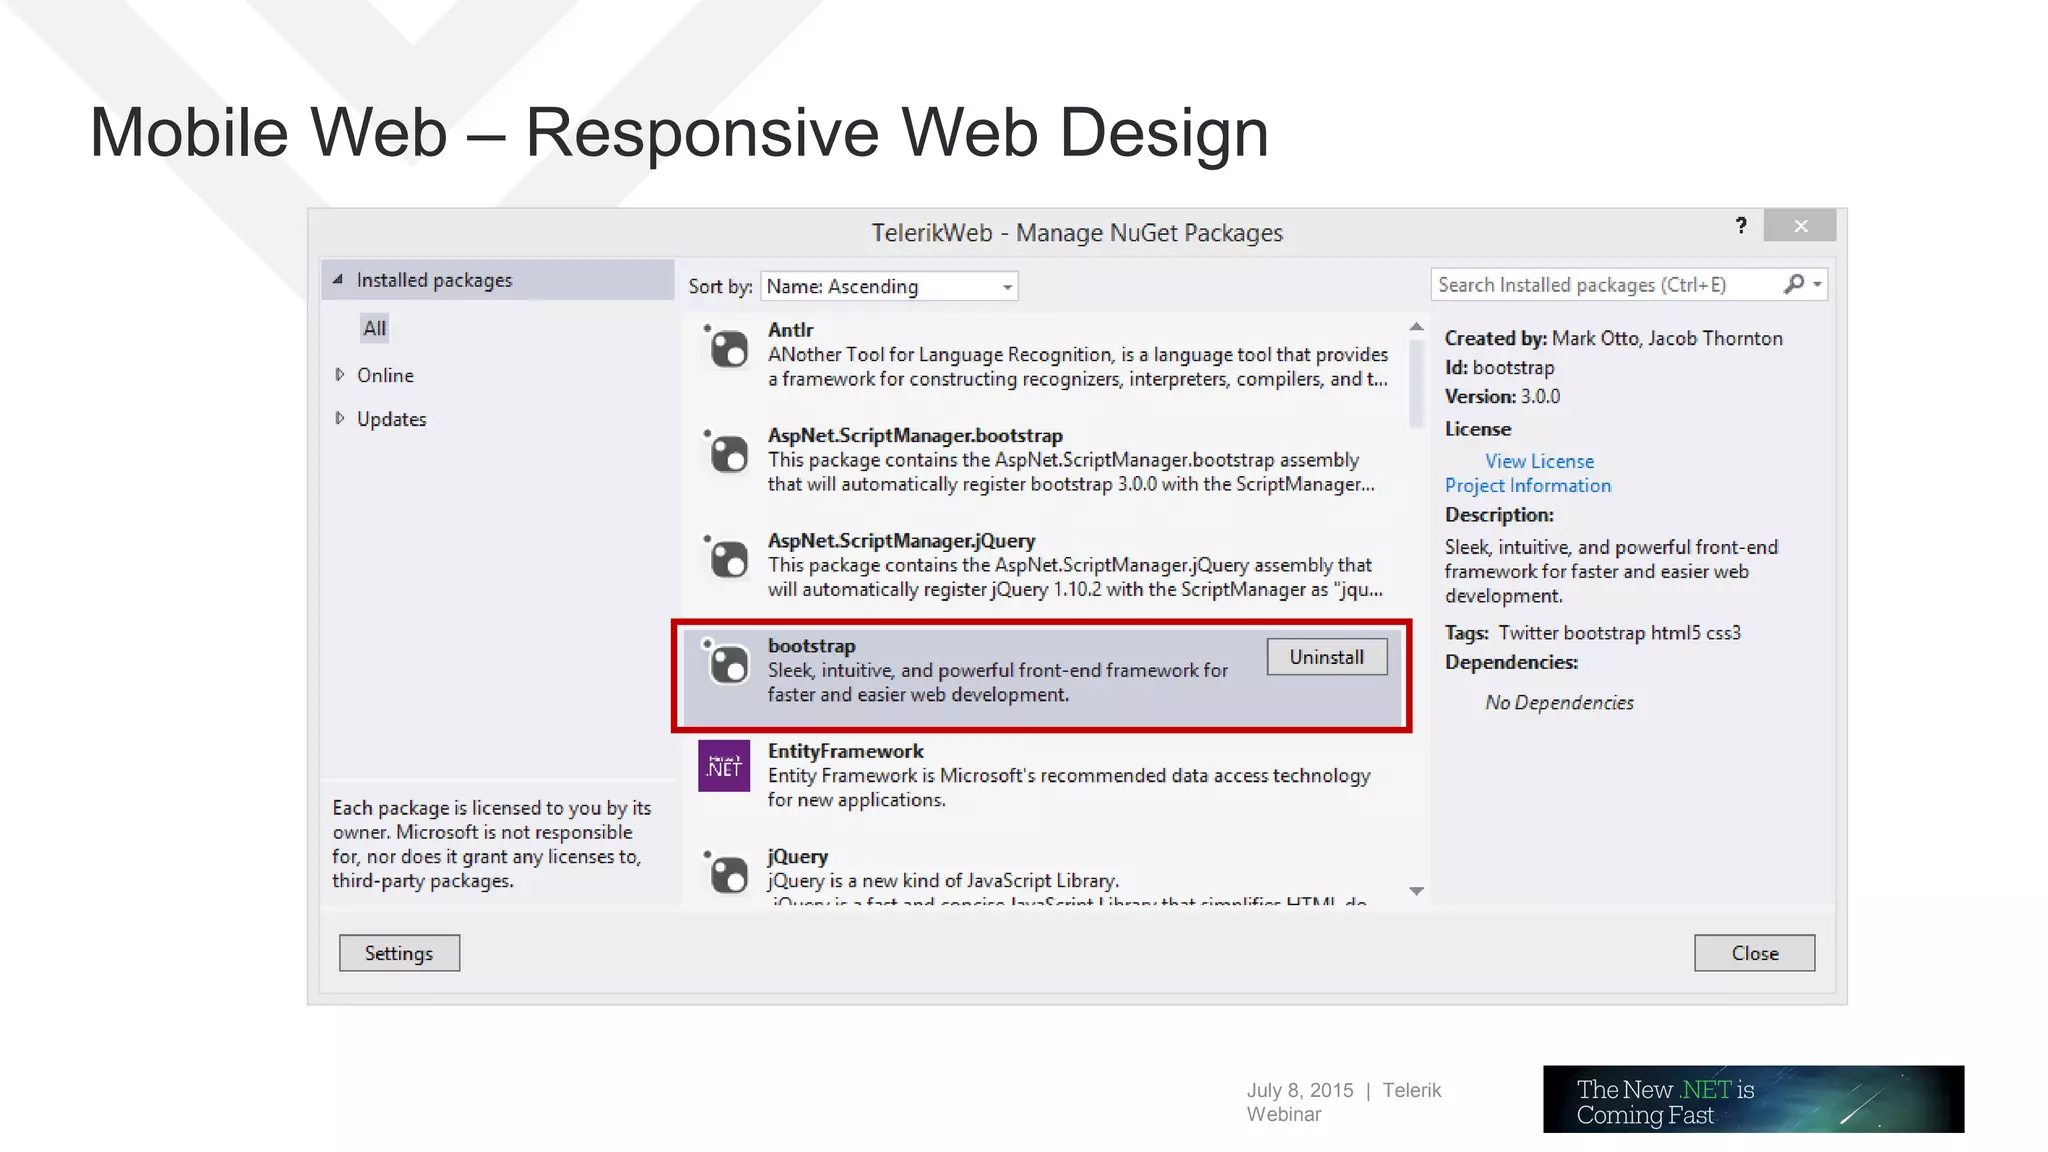2048x1152 pixels.
Task: Expand the Updates node arrow
Action: [340, 418]
